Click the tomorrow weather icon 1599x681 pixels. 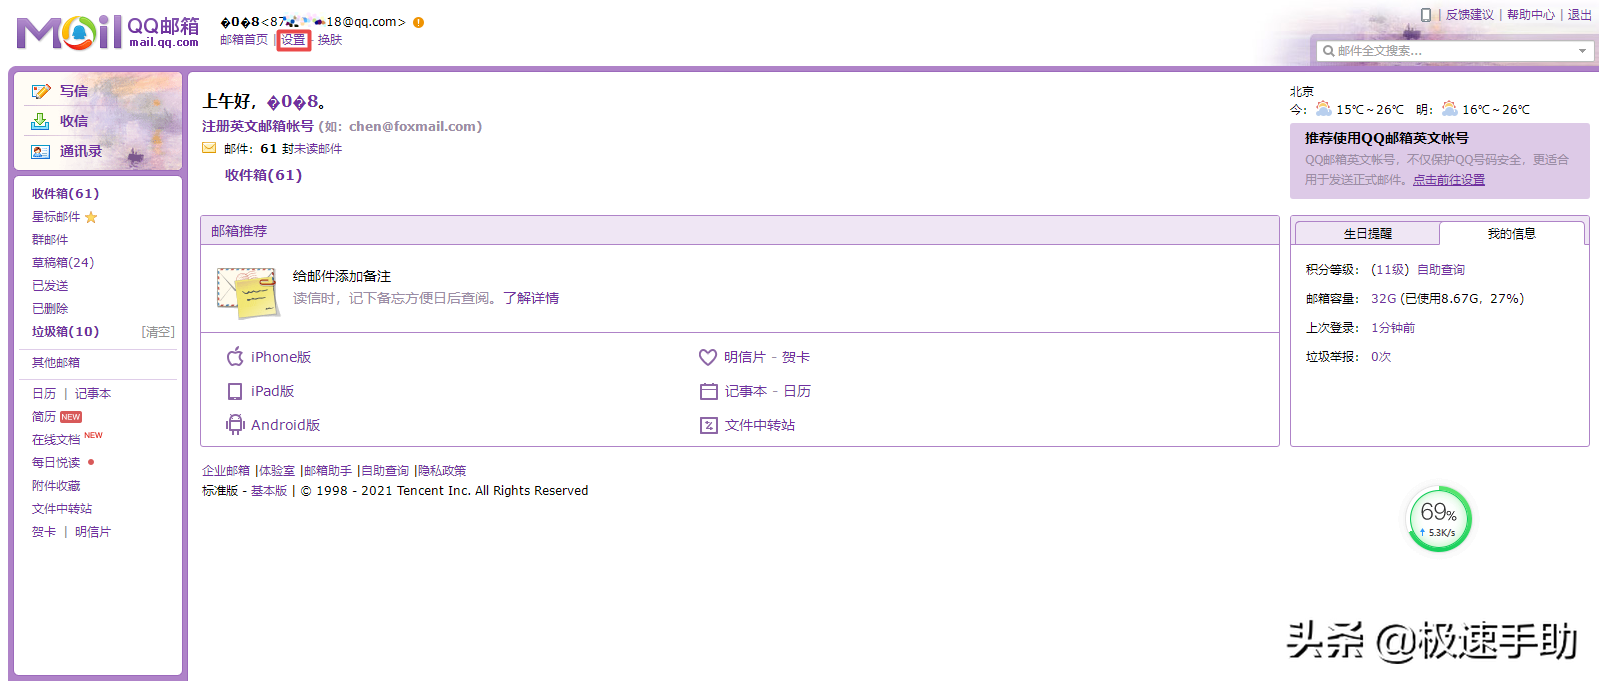(x=1449, y=109)
